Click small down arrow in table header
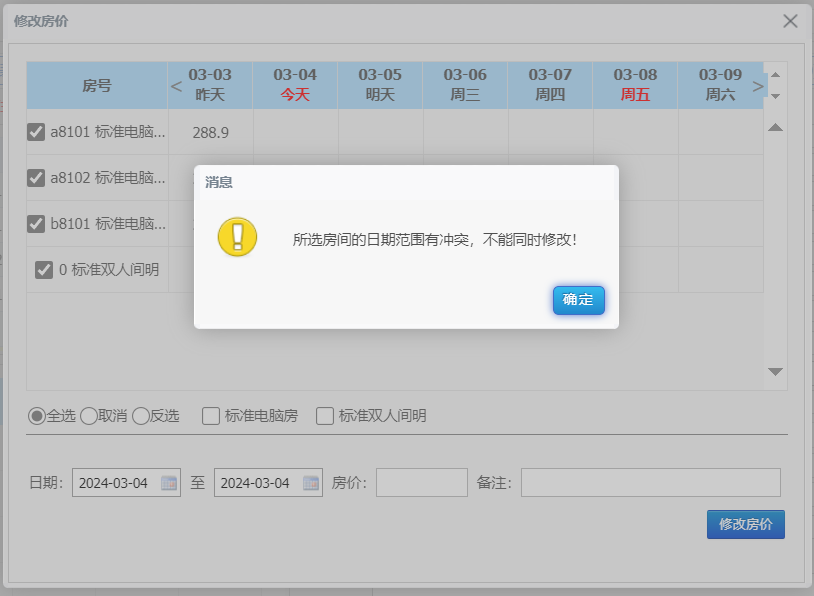This screenshot has height=596, width=814. click(x=776, y=96)
